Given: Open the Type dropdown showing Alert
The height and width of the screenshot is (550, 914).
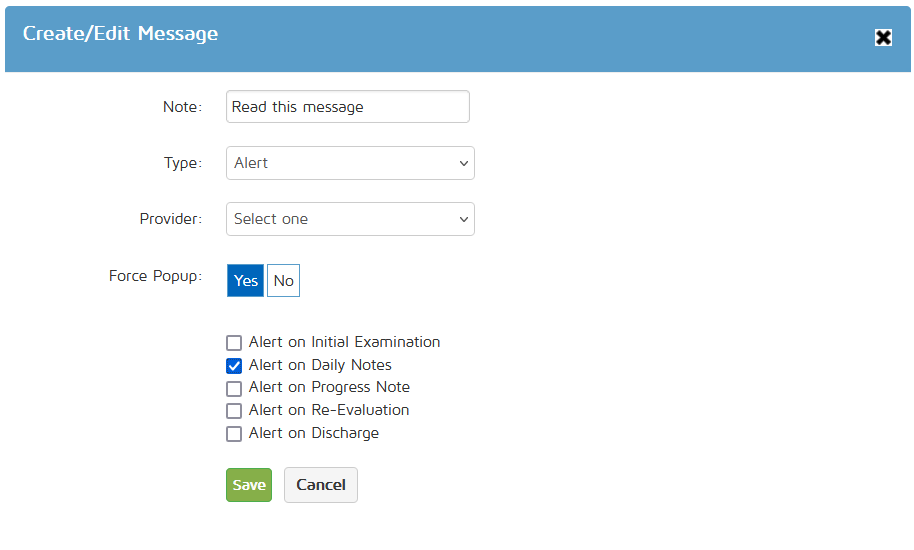Looking at the screenshot, I should pos(340,163).
